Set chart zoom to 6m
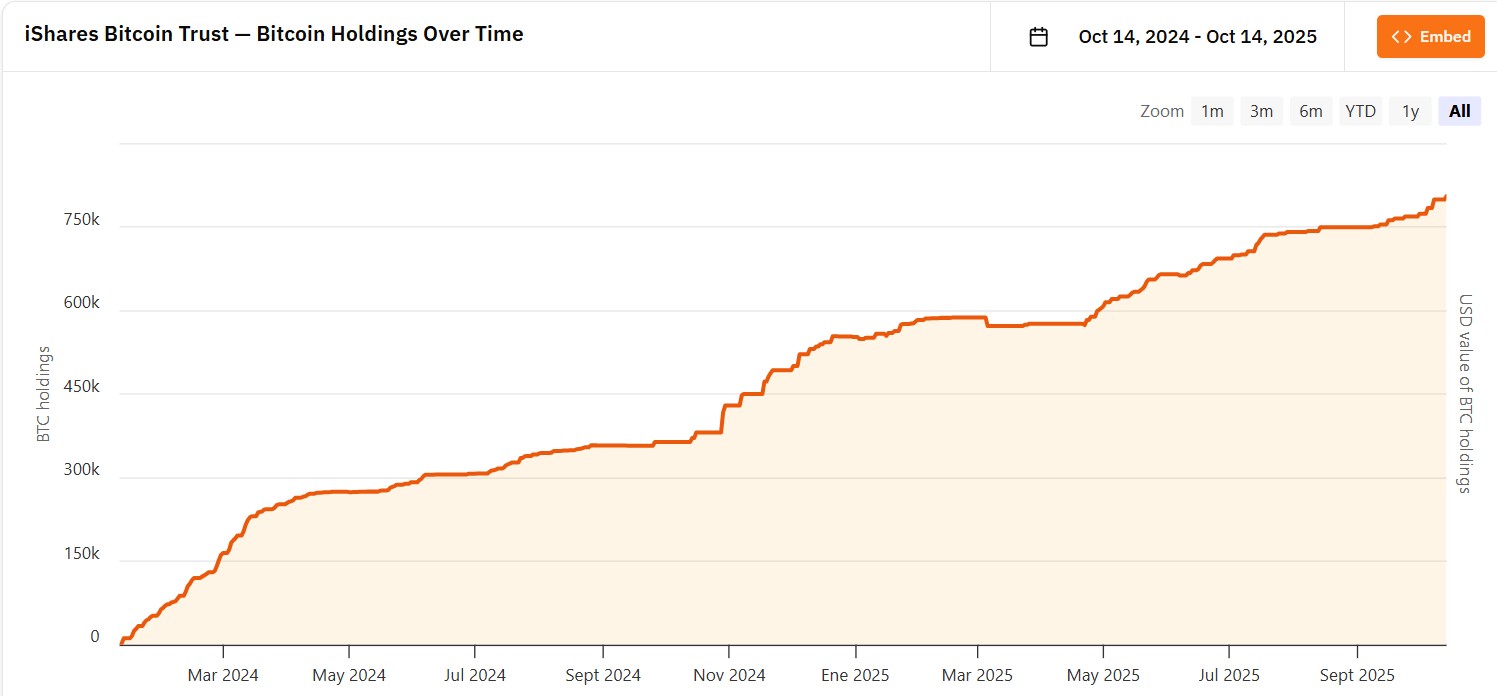Viewport: 1497px width, 696px height. (x=1310, y=111)
